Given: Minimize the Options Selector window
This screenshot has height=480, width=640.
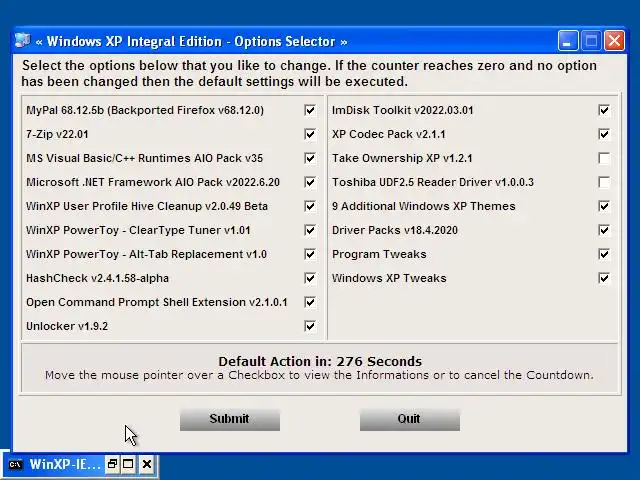Looking at the screenshot, I should tap(567, 41).
